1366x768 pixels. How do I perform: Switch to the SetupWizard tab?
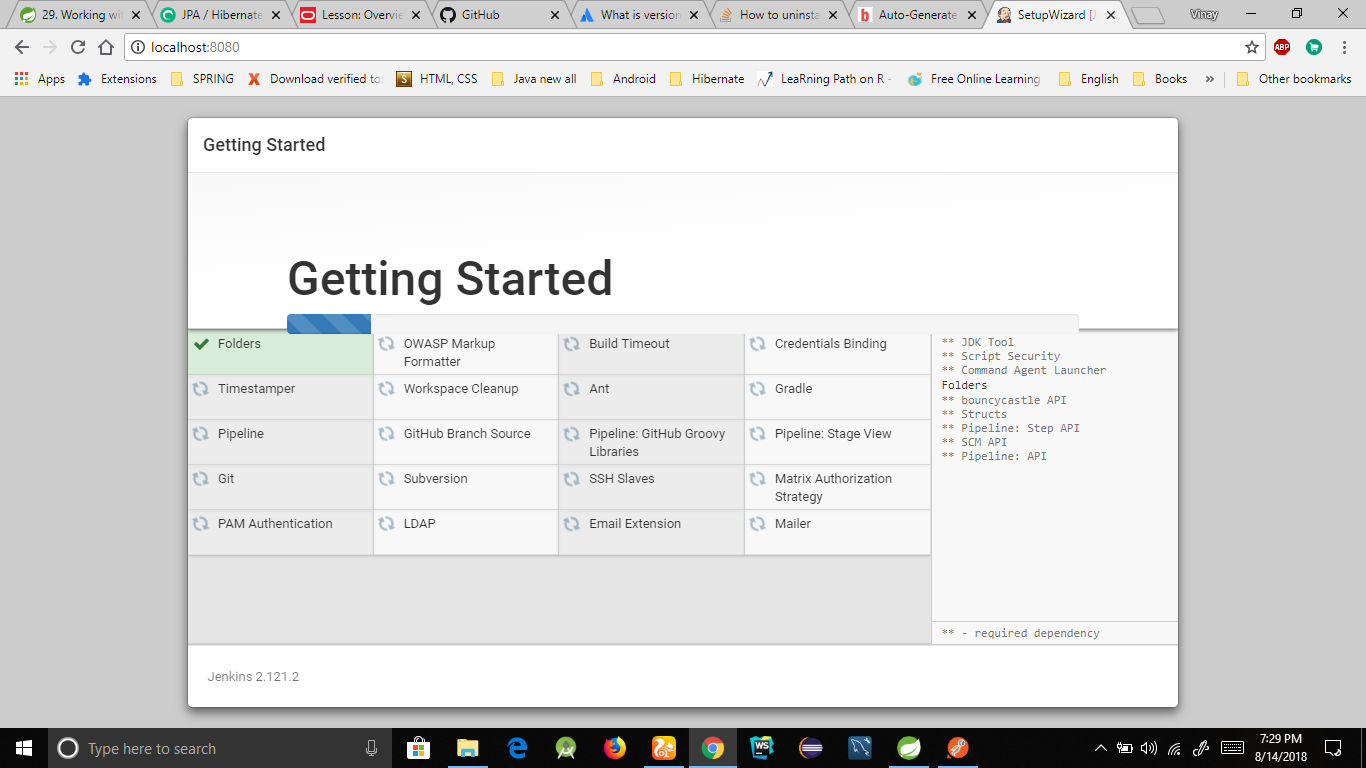pos(1048,15)
